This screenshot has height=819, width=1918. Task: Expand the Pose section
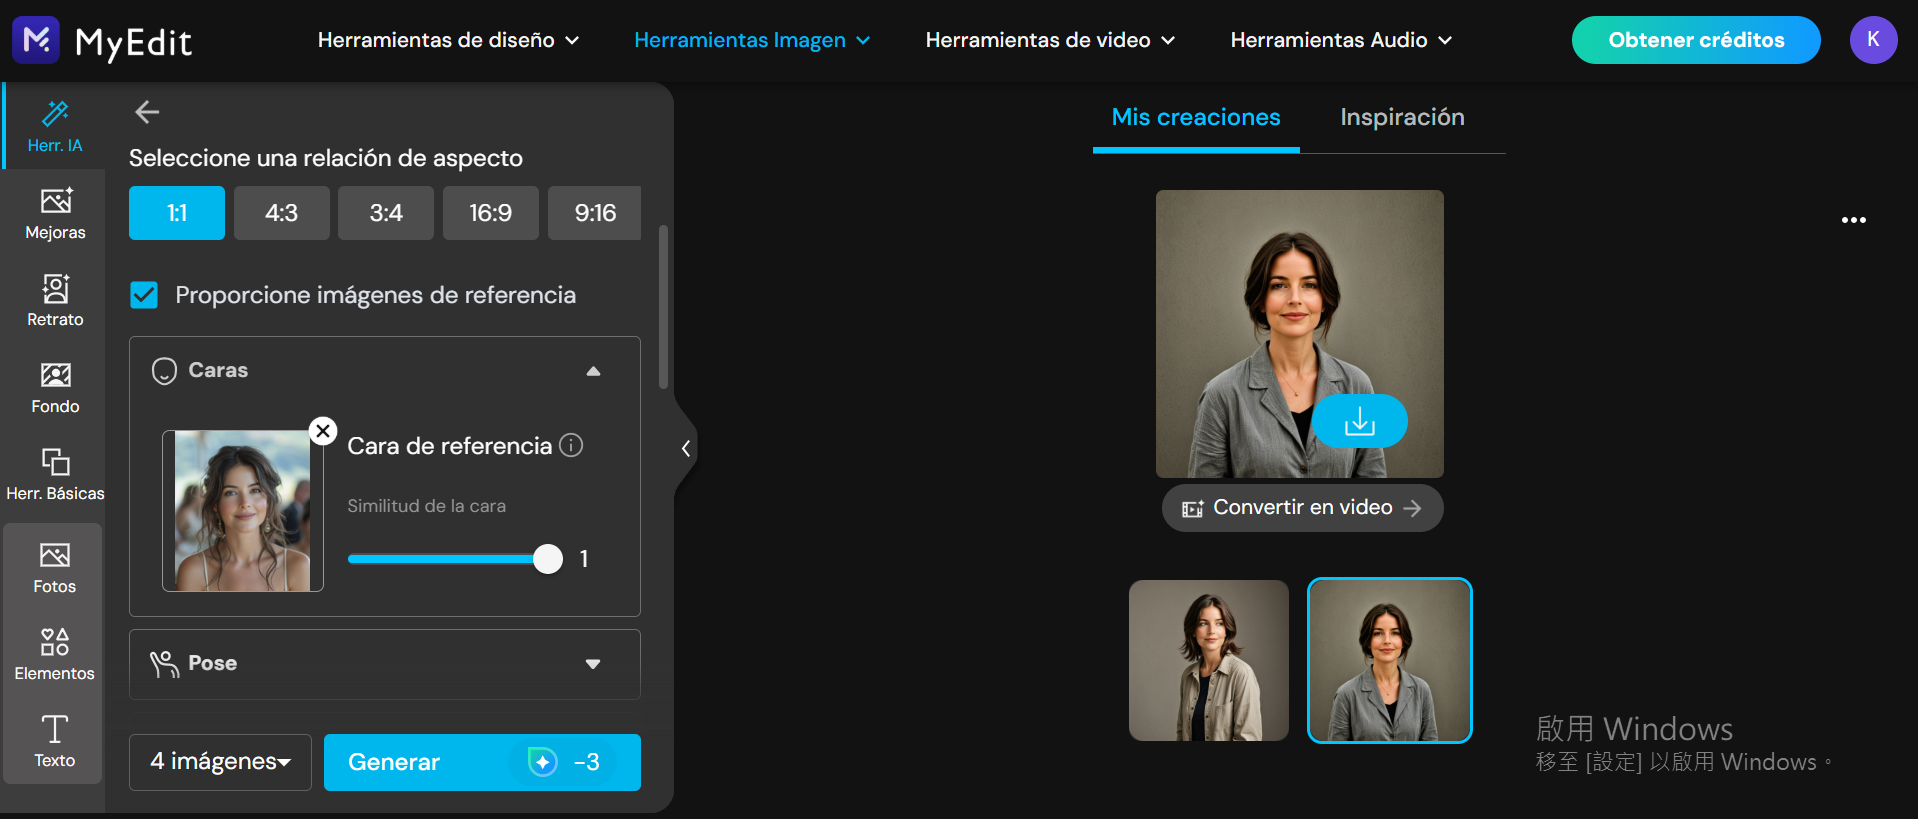(593, 664)
